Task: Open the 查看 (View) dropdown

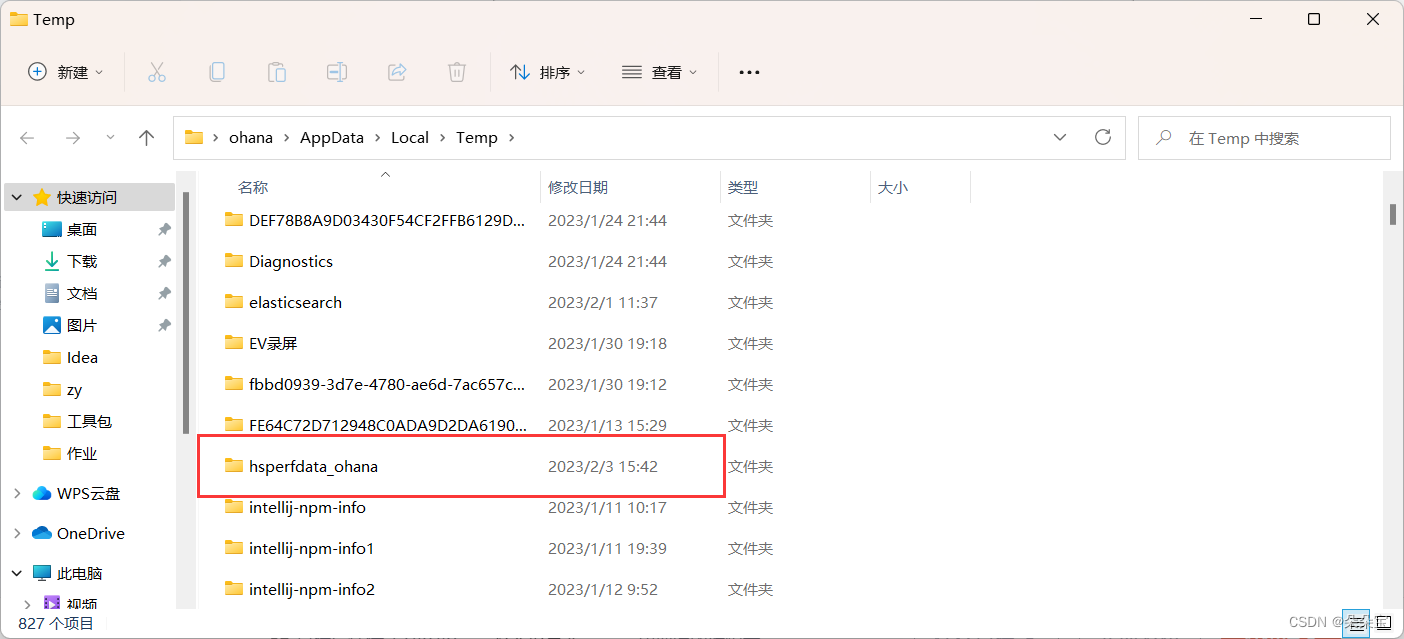Action: point(660,72)
